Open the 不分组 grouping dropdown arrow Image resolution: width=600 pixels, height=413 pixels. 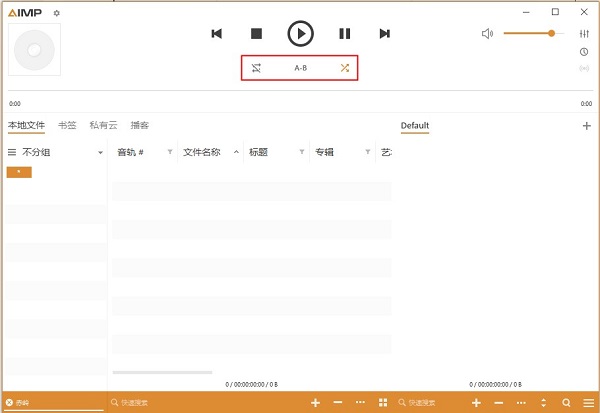click(x=100, y=152)
